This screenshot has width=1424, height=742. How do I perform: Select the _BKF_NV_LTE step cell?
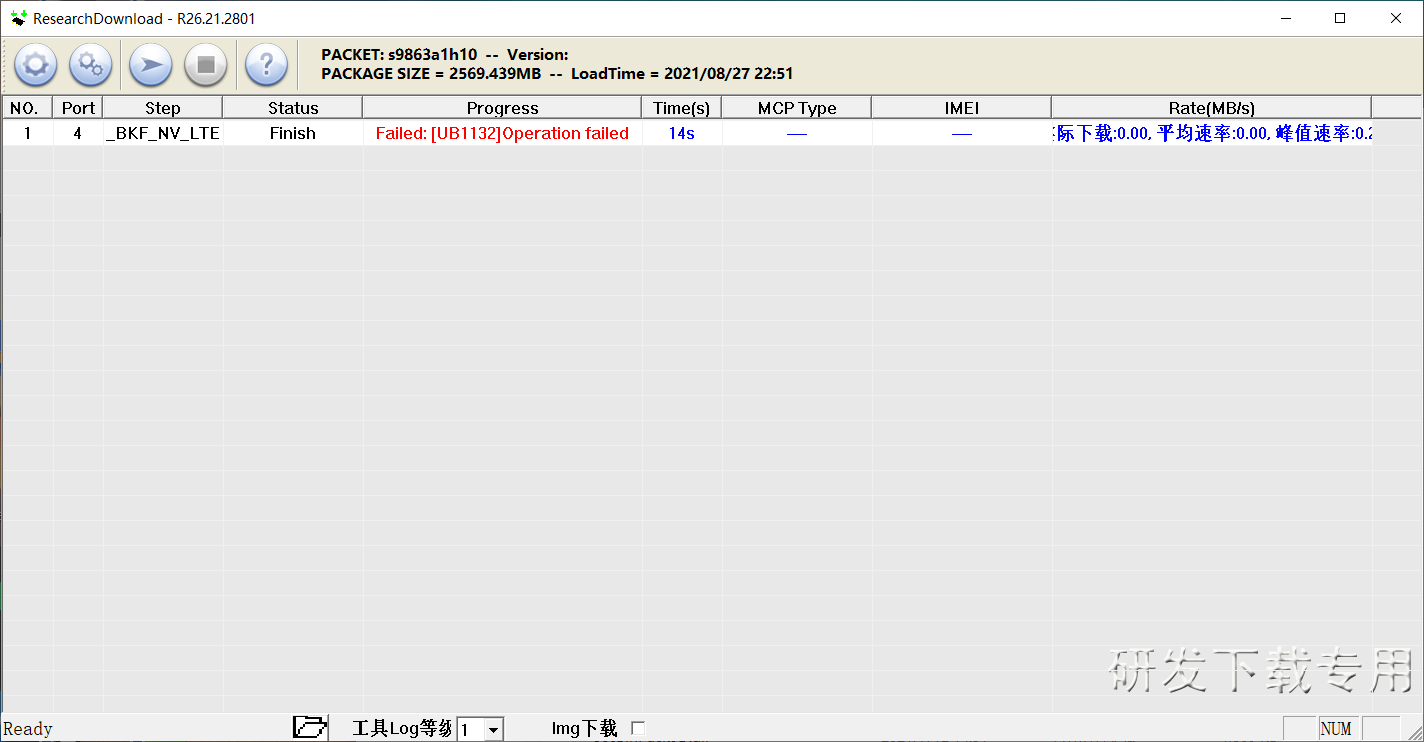(162, 133)
